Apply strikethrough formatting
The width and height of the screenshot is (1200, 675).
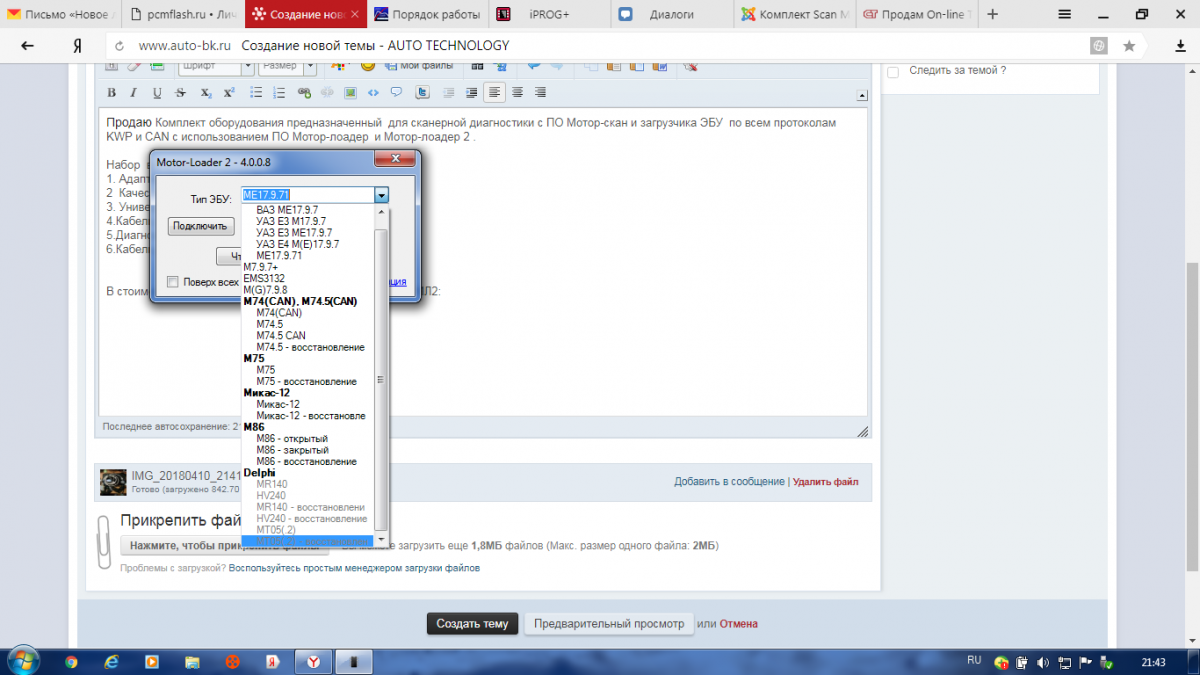point(181,93)
